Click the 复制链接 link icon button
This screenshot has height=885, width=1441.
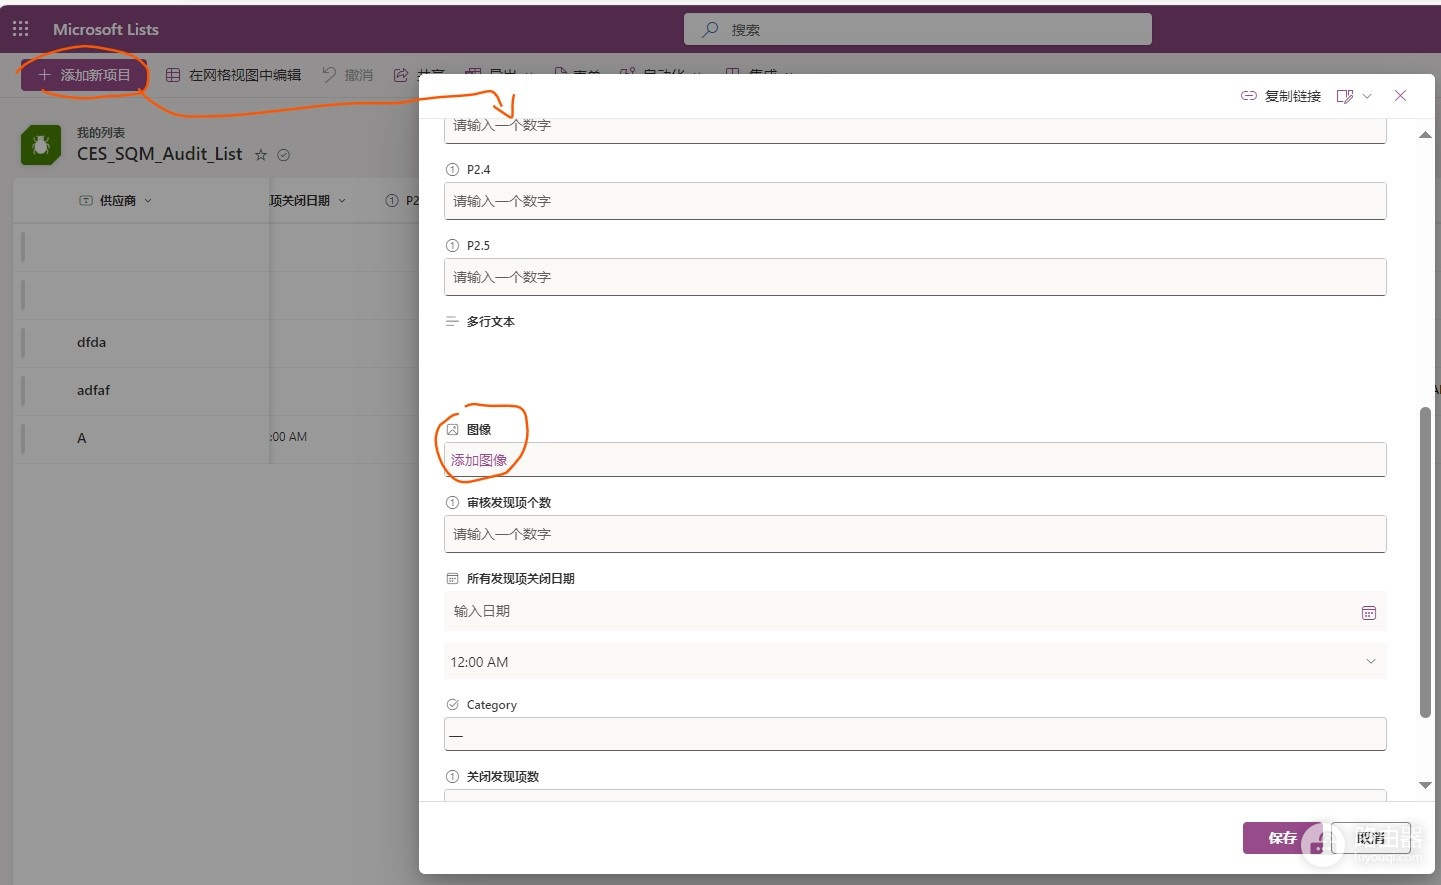[x=1281, y=96]
